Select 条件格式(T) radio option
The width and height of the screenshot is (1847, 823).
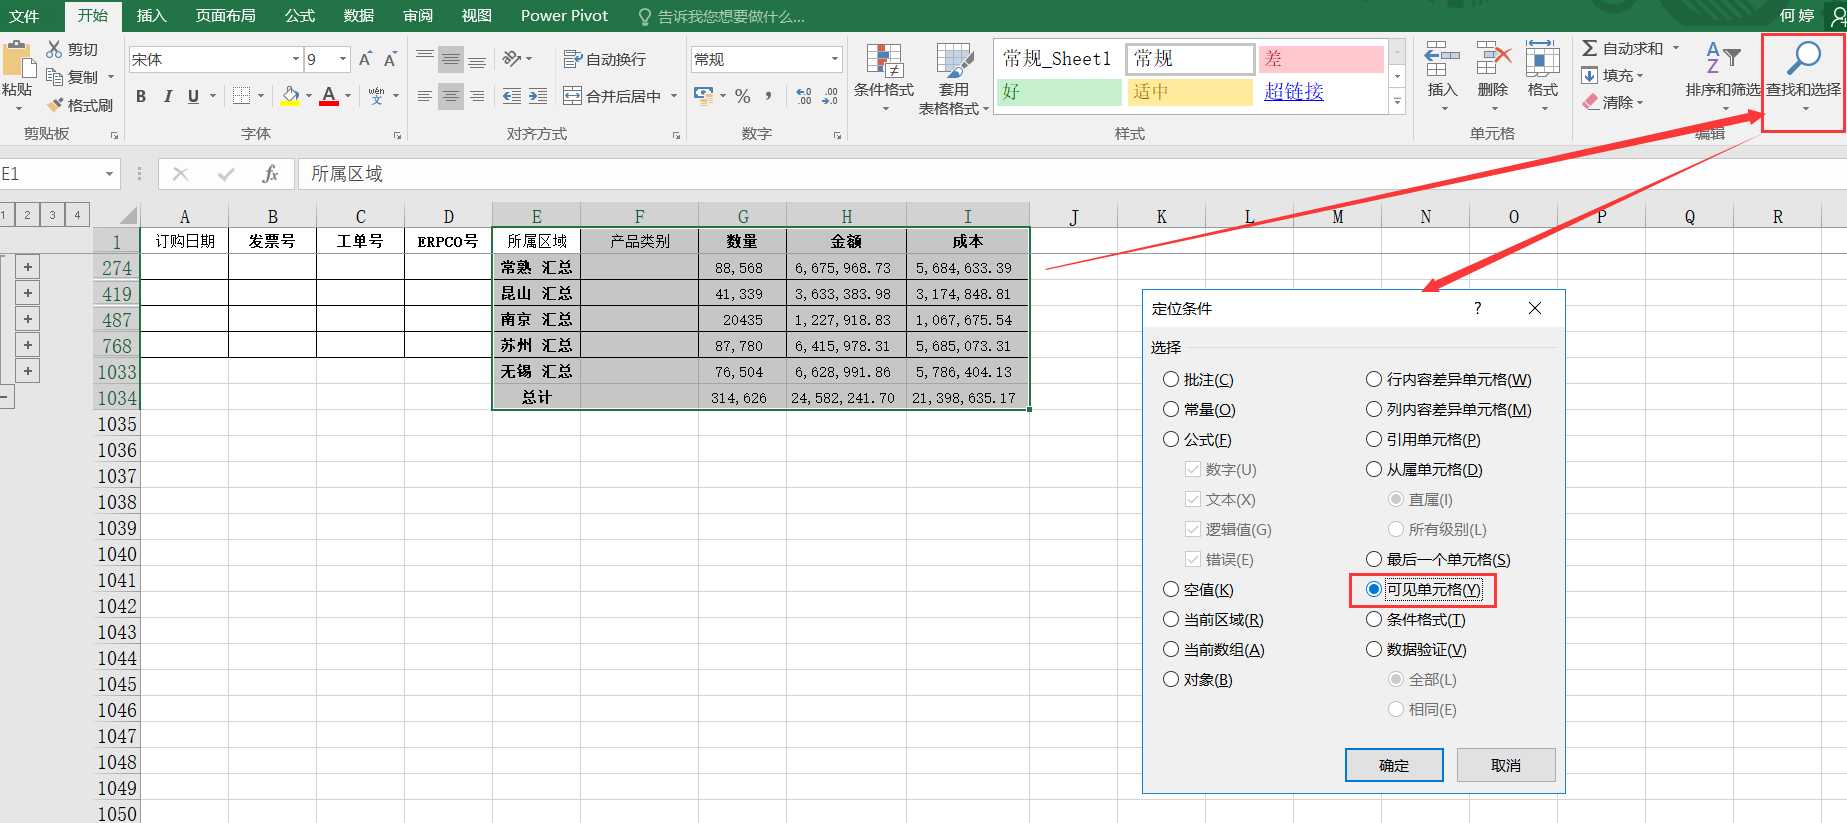click(x=1374, y=620)
